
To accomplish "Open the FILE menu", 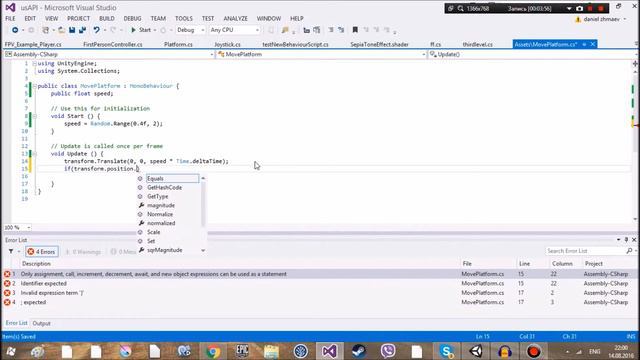I will click(x=10, y=18).
